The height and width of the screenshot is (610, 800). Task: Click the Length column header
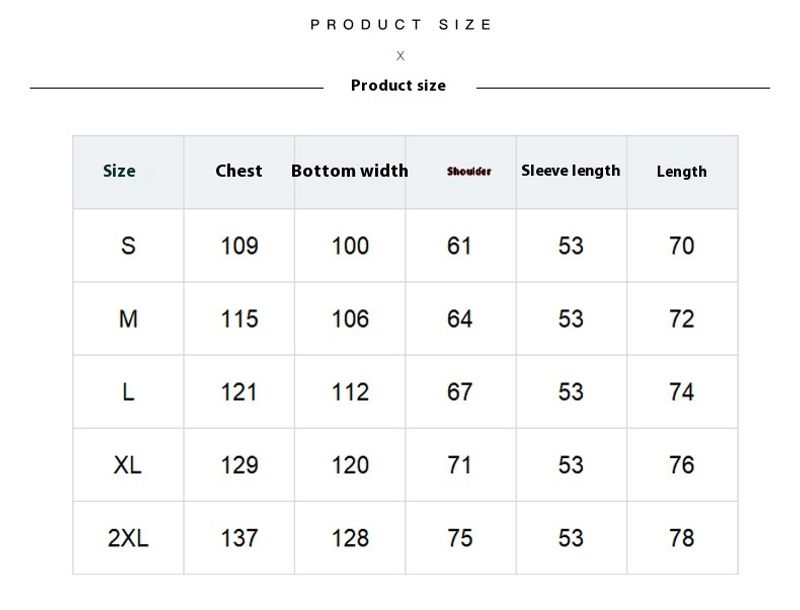(x=682, y=172)
